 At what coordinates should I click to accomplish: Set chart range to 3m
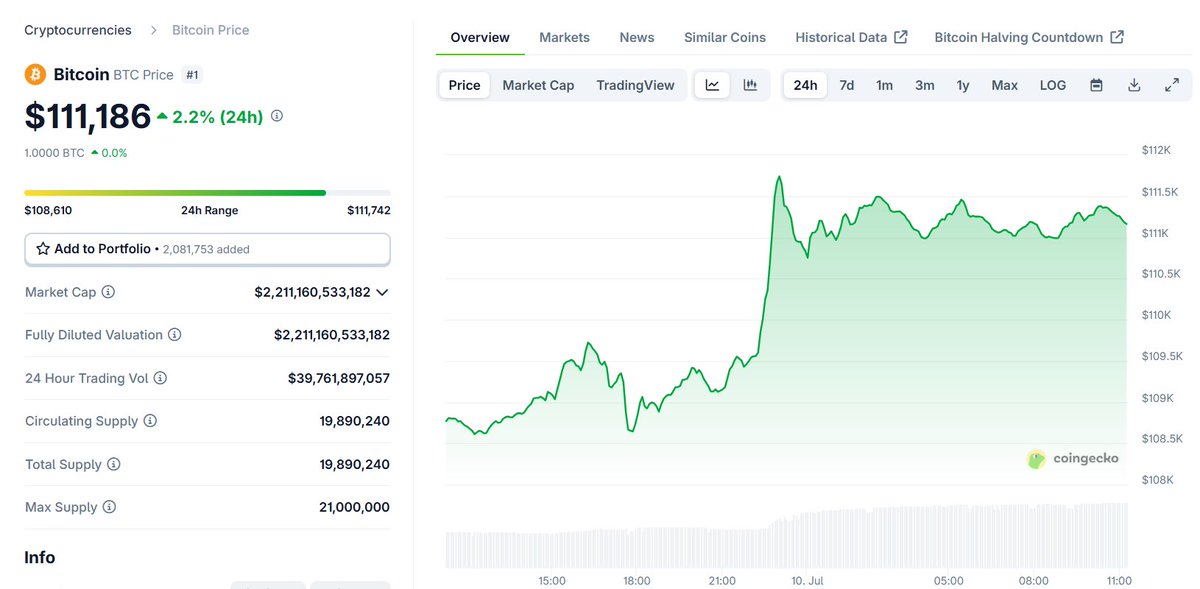(x=925, y=85)
